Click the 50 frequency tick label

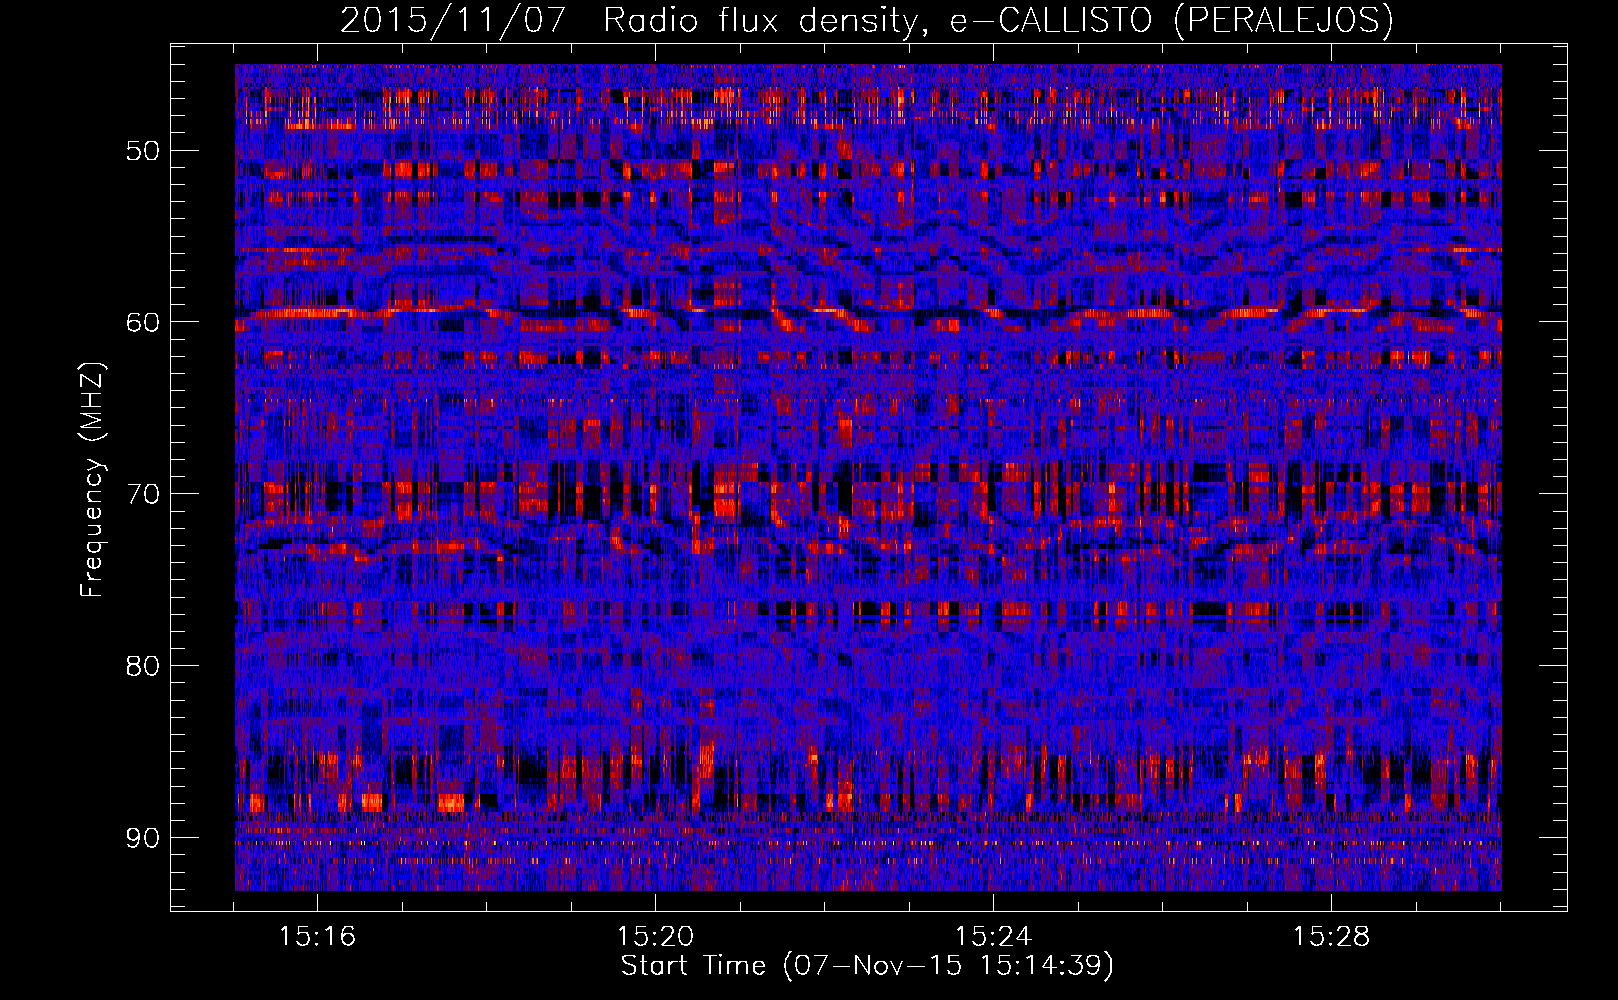(143, 151)
